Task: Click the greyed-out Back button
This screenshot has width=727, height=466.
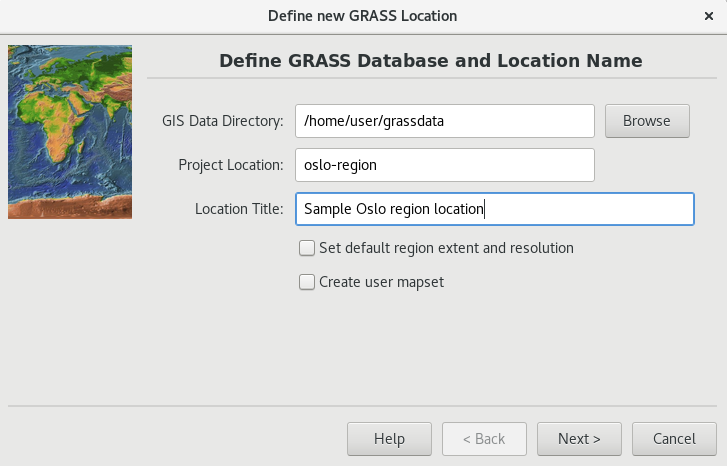Action: pyautogui.click(x=484, y=439)
